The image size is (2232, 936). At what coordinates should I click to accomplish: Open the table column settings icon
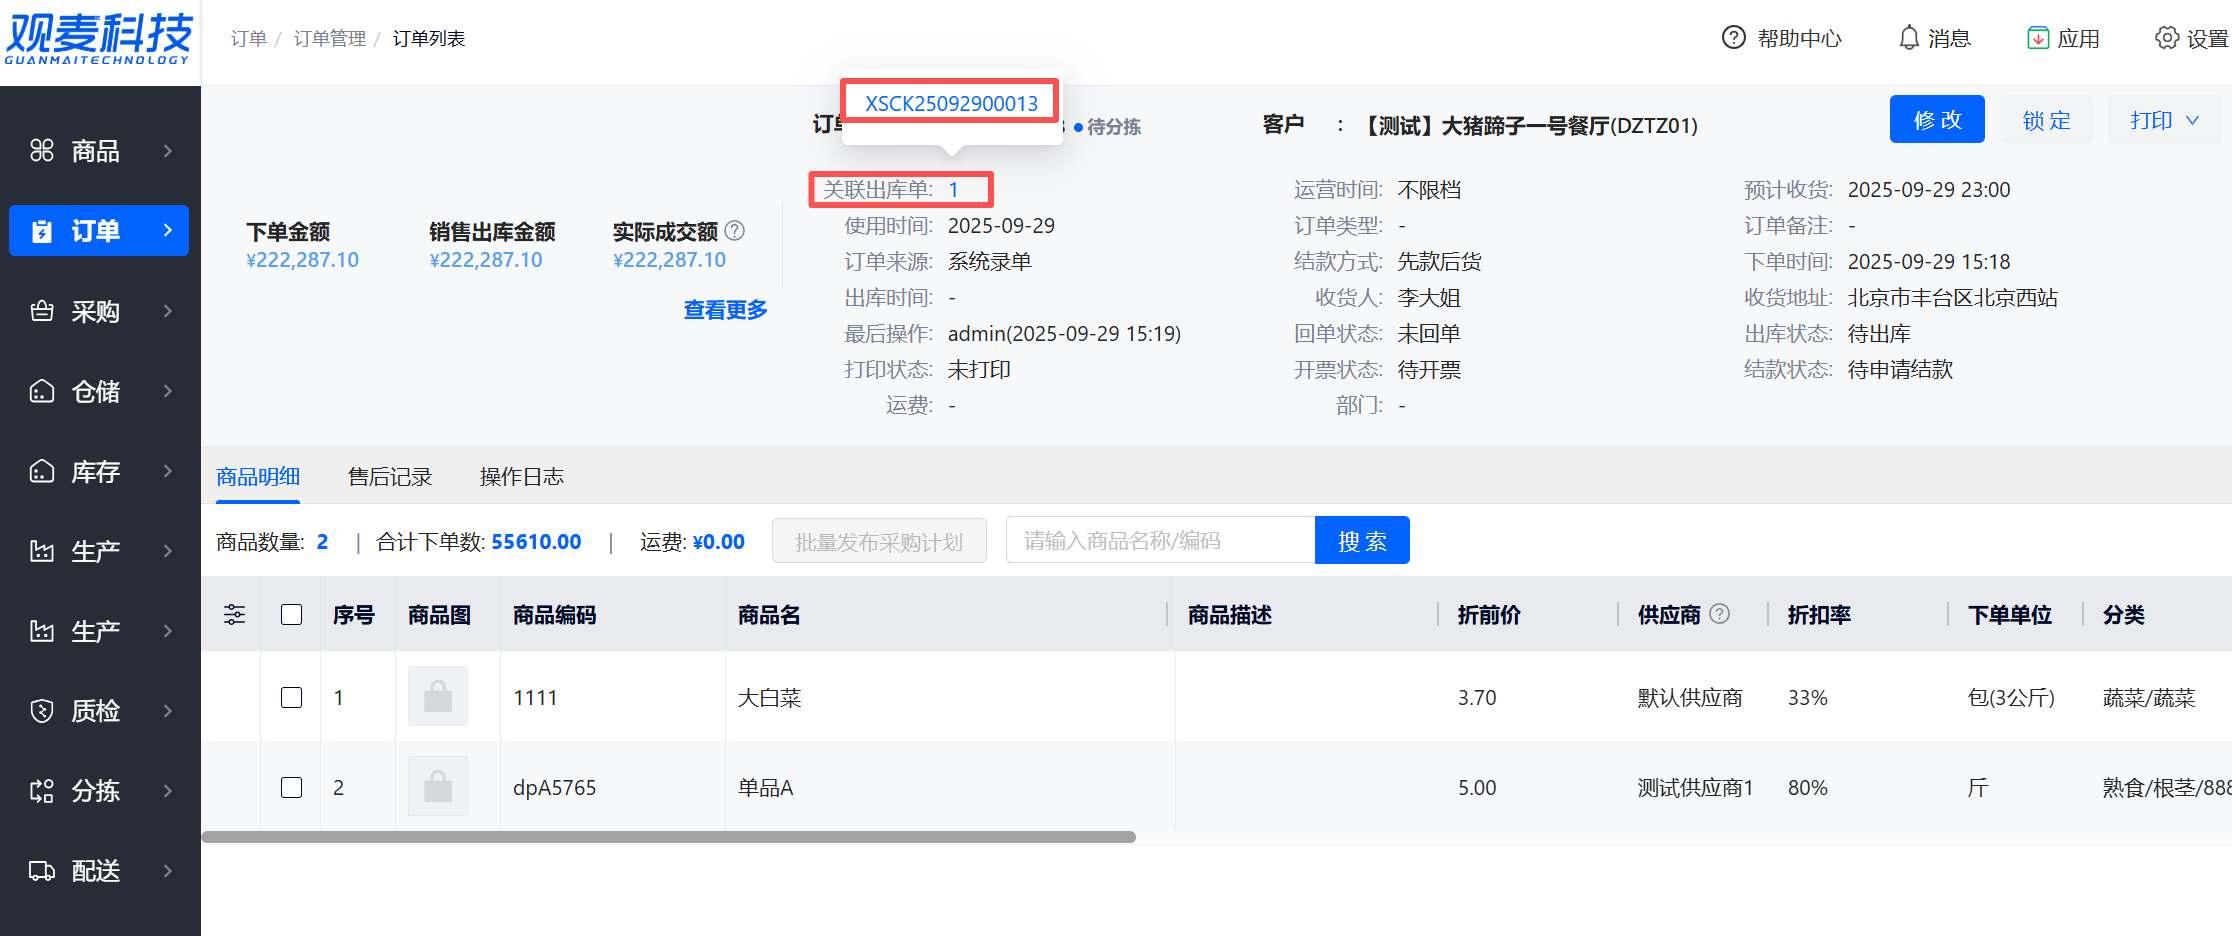pyautogui.click(x=234, y=614)
